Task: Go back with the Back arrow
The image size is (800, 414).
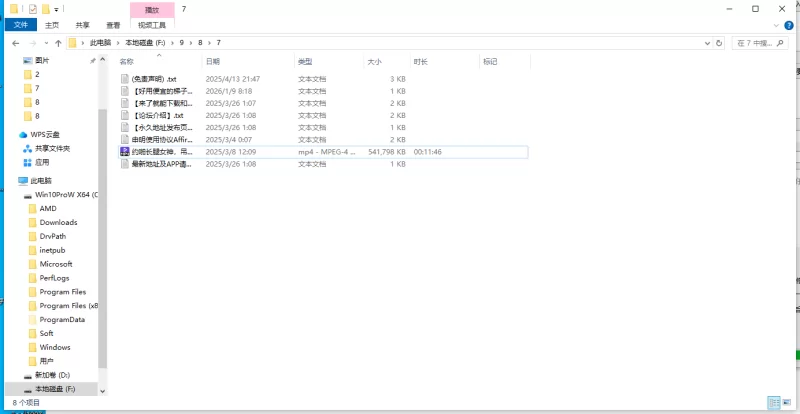Action: click(15, 43)
